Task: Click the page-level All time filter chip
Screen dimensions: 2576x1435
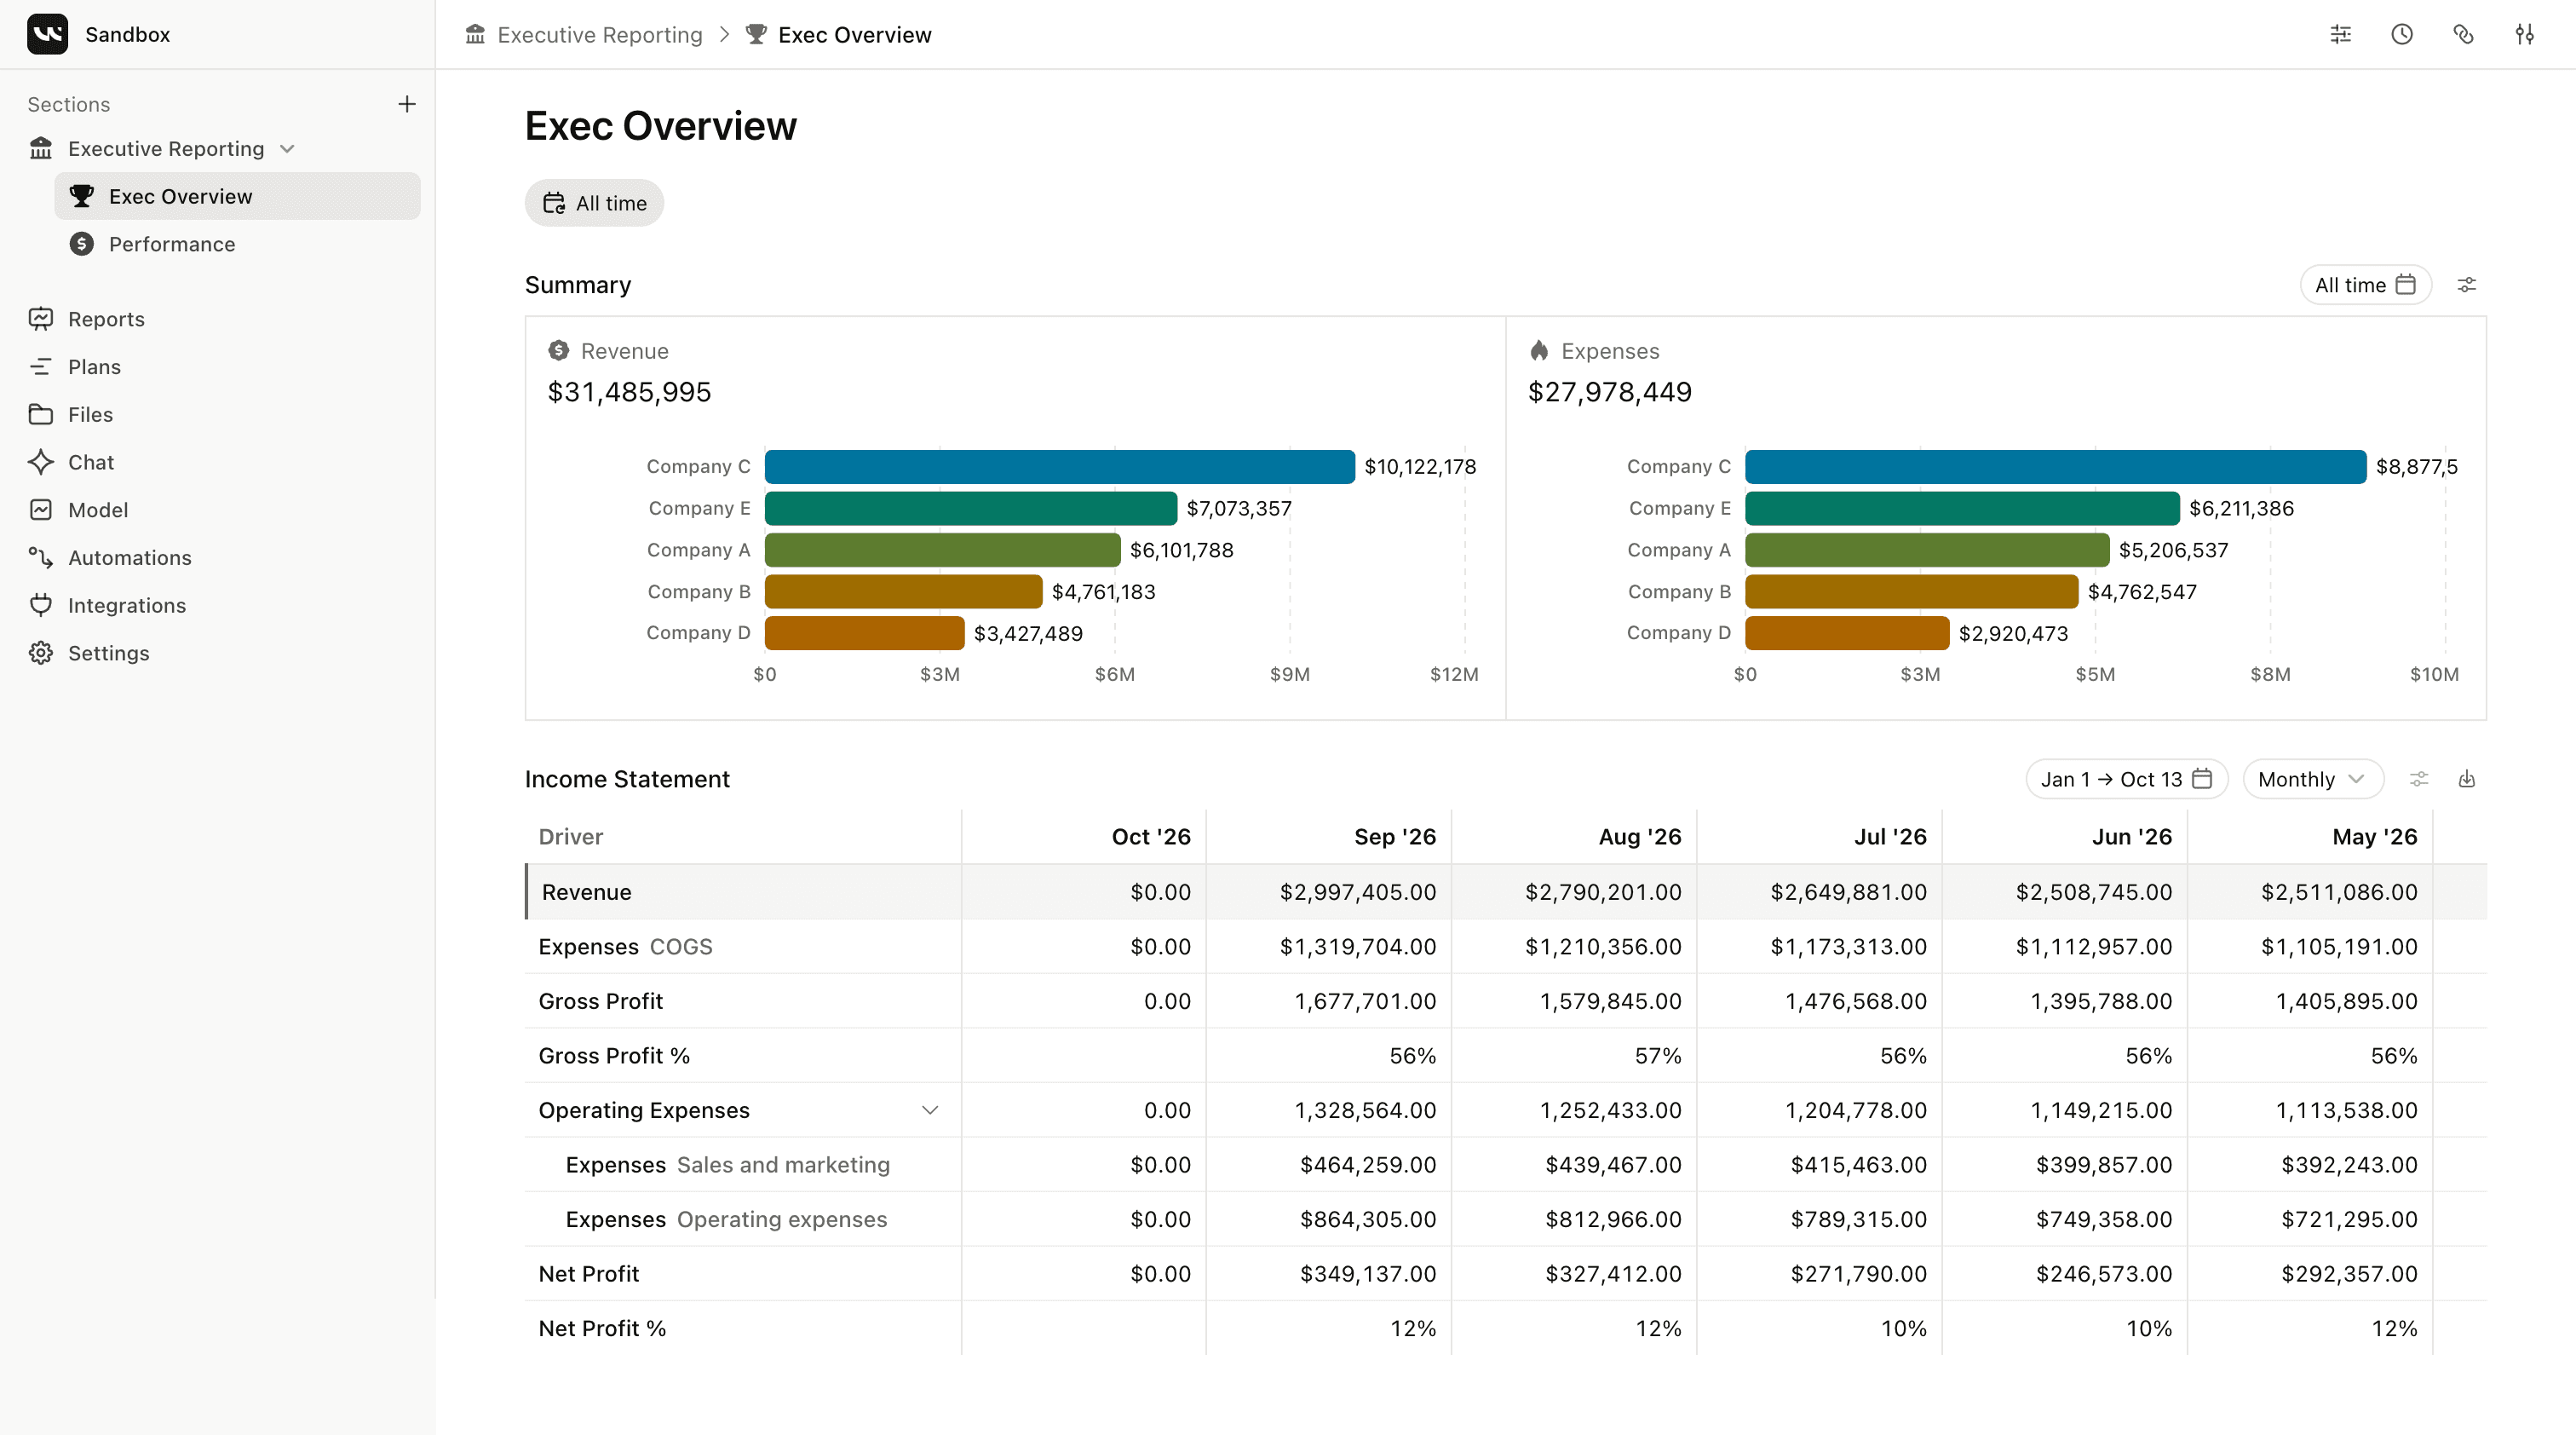Action: pyautogui.click(x=594, y=203)
